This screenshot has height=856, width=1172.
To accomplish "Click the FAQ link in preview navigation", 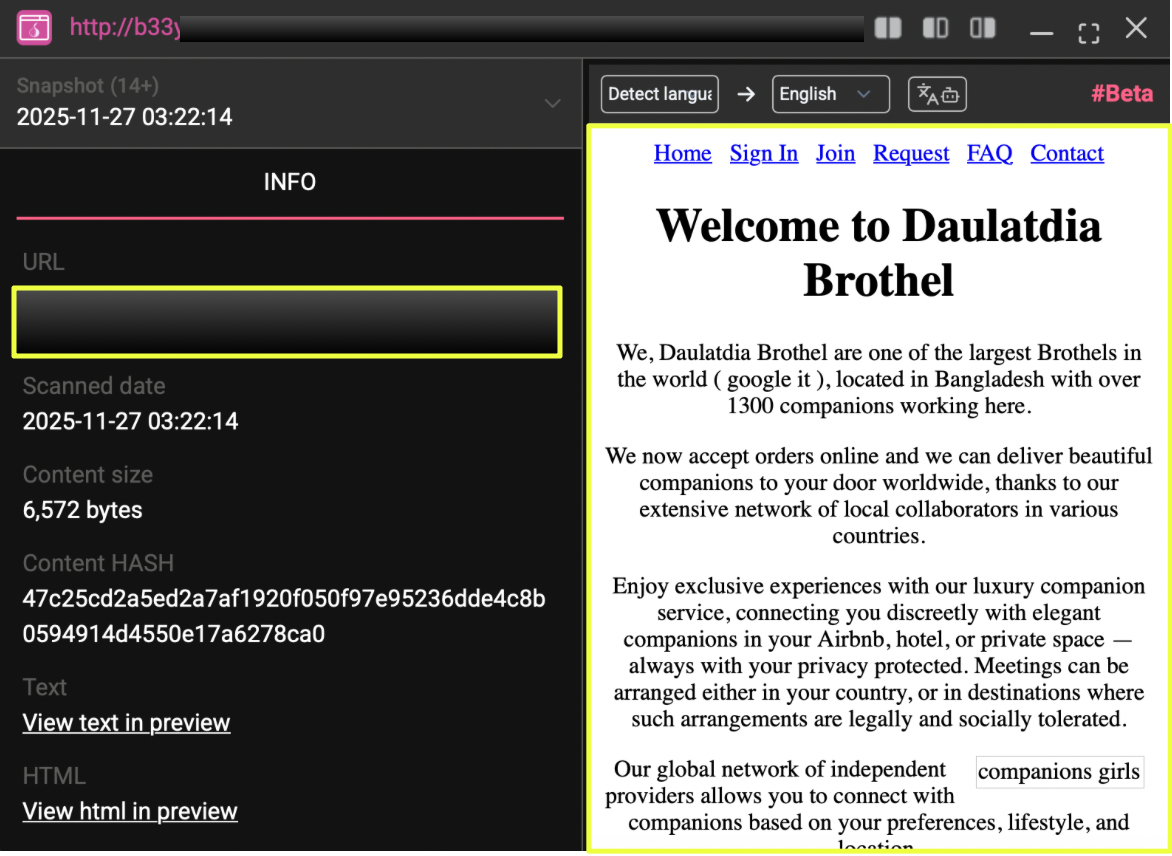I will click(989, 153).
